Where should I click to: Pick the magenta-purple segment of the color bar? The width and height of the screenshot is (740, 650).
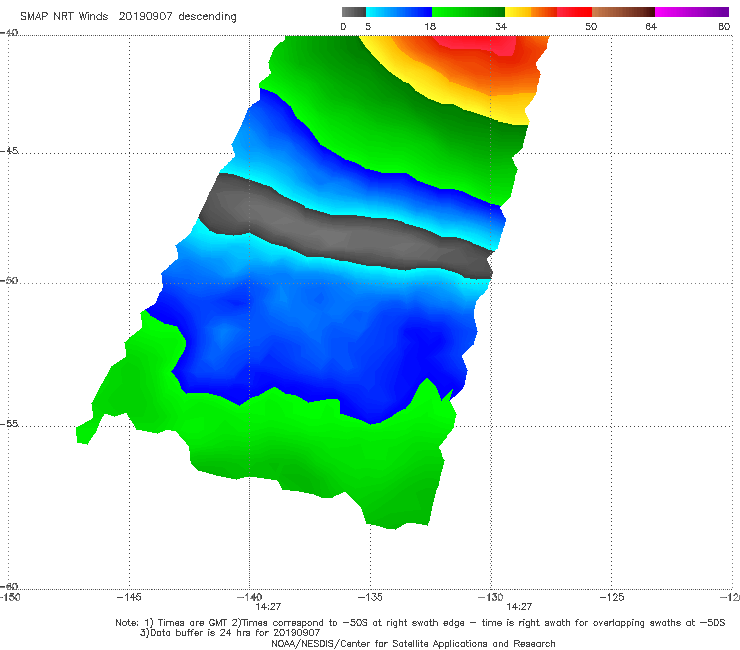[x=692, y=12]
